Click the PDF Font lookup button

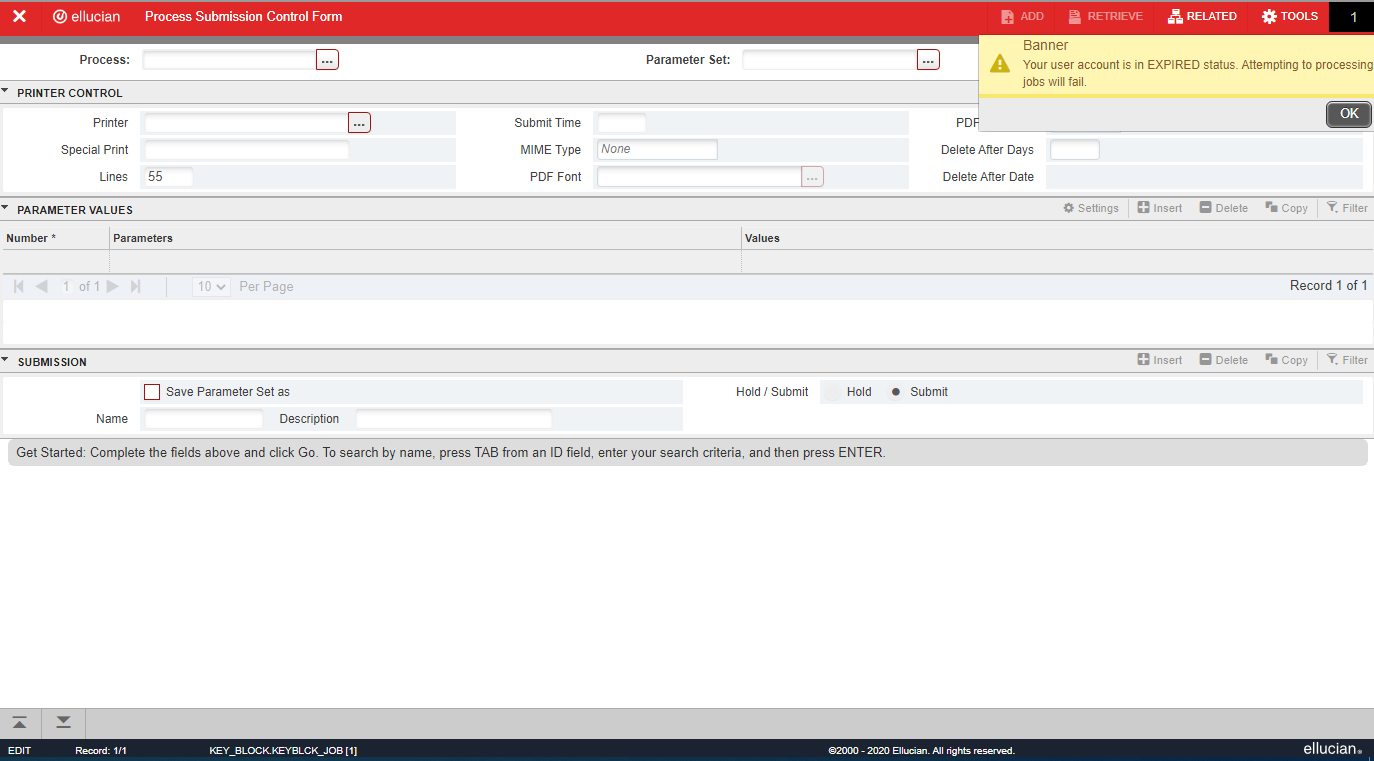click(x=812, y=177)
